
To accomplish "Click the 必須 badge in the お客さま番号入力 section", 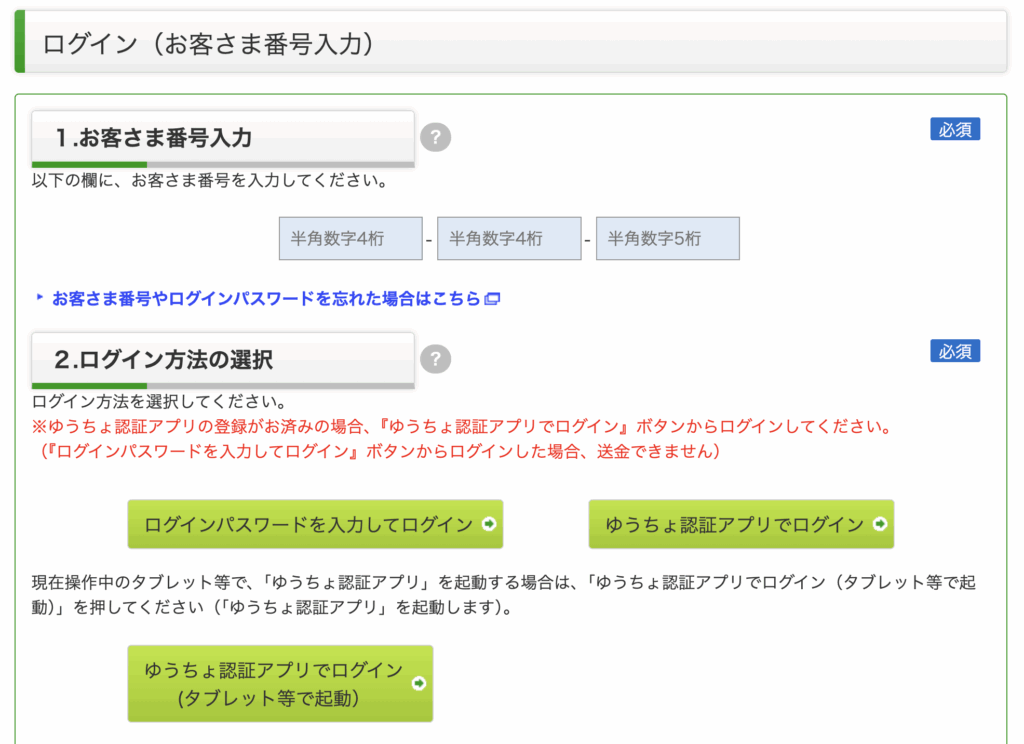I will coord(955,129).
